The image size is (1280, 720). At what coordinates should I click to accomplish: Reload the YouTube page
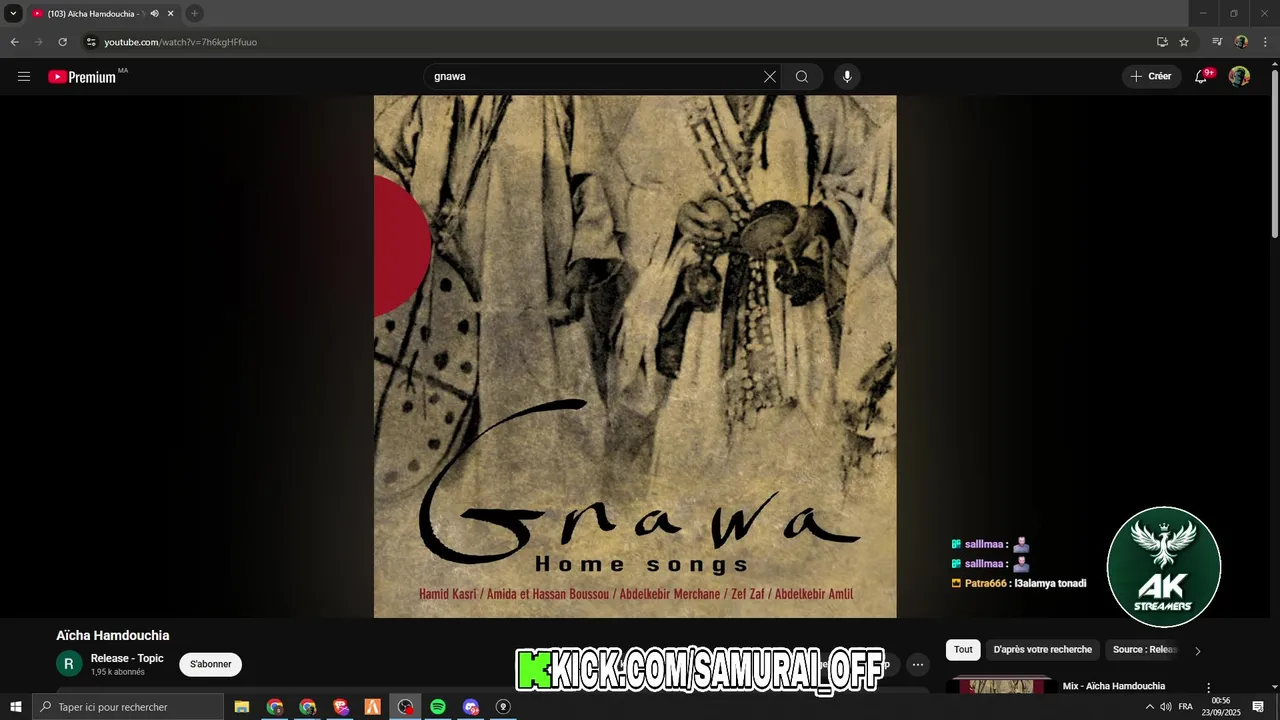click(62, 42)
